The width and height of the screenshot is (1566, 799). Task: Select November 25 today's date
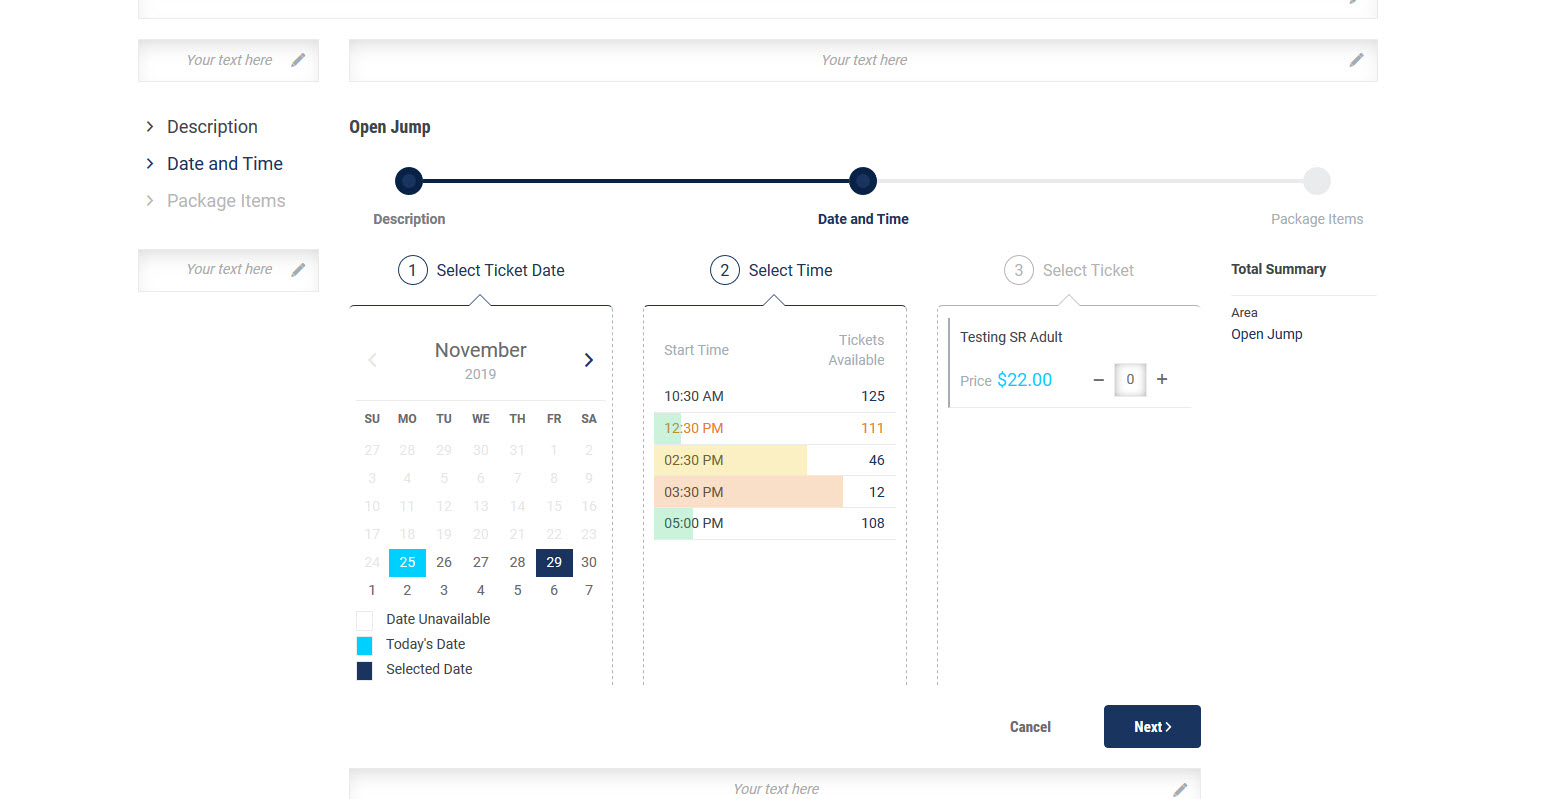[407, 562]
